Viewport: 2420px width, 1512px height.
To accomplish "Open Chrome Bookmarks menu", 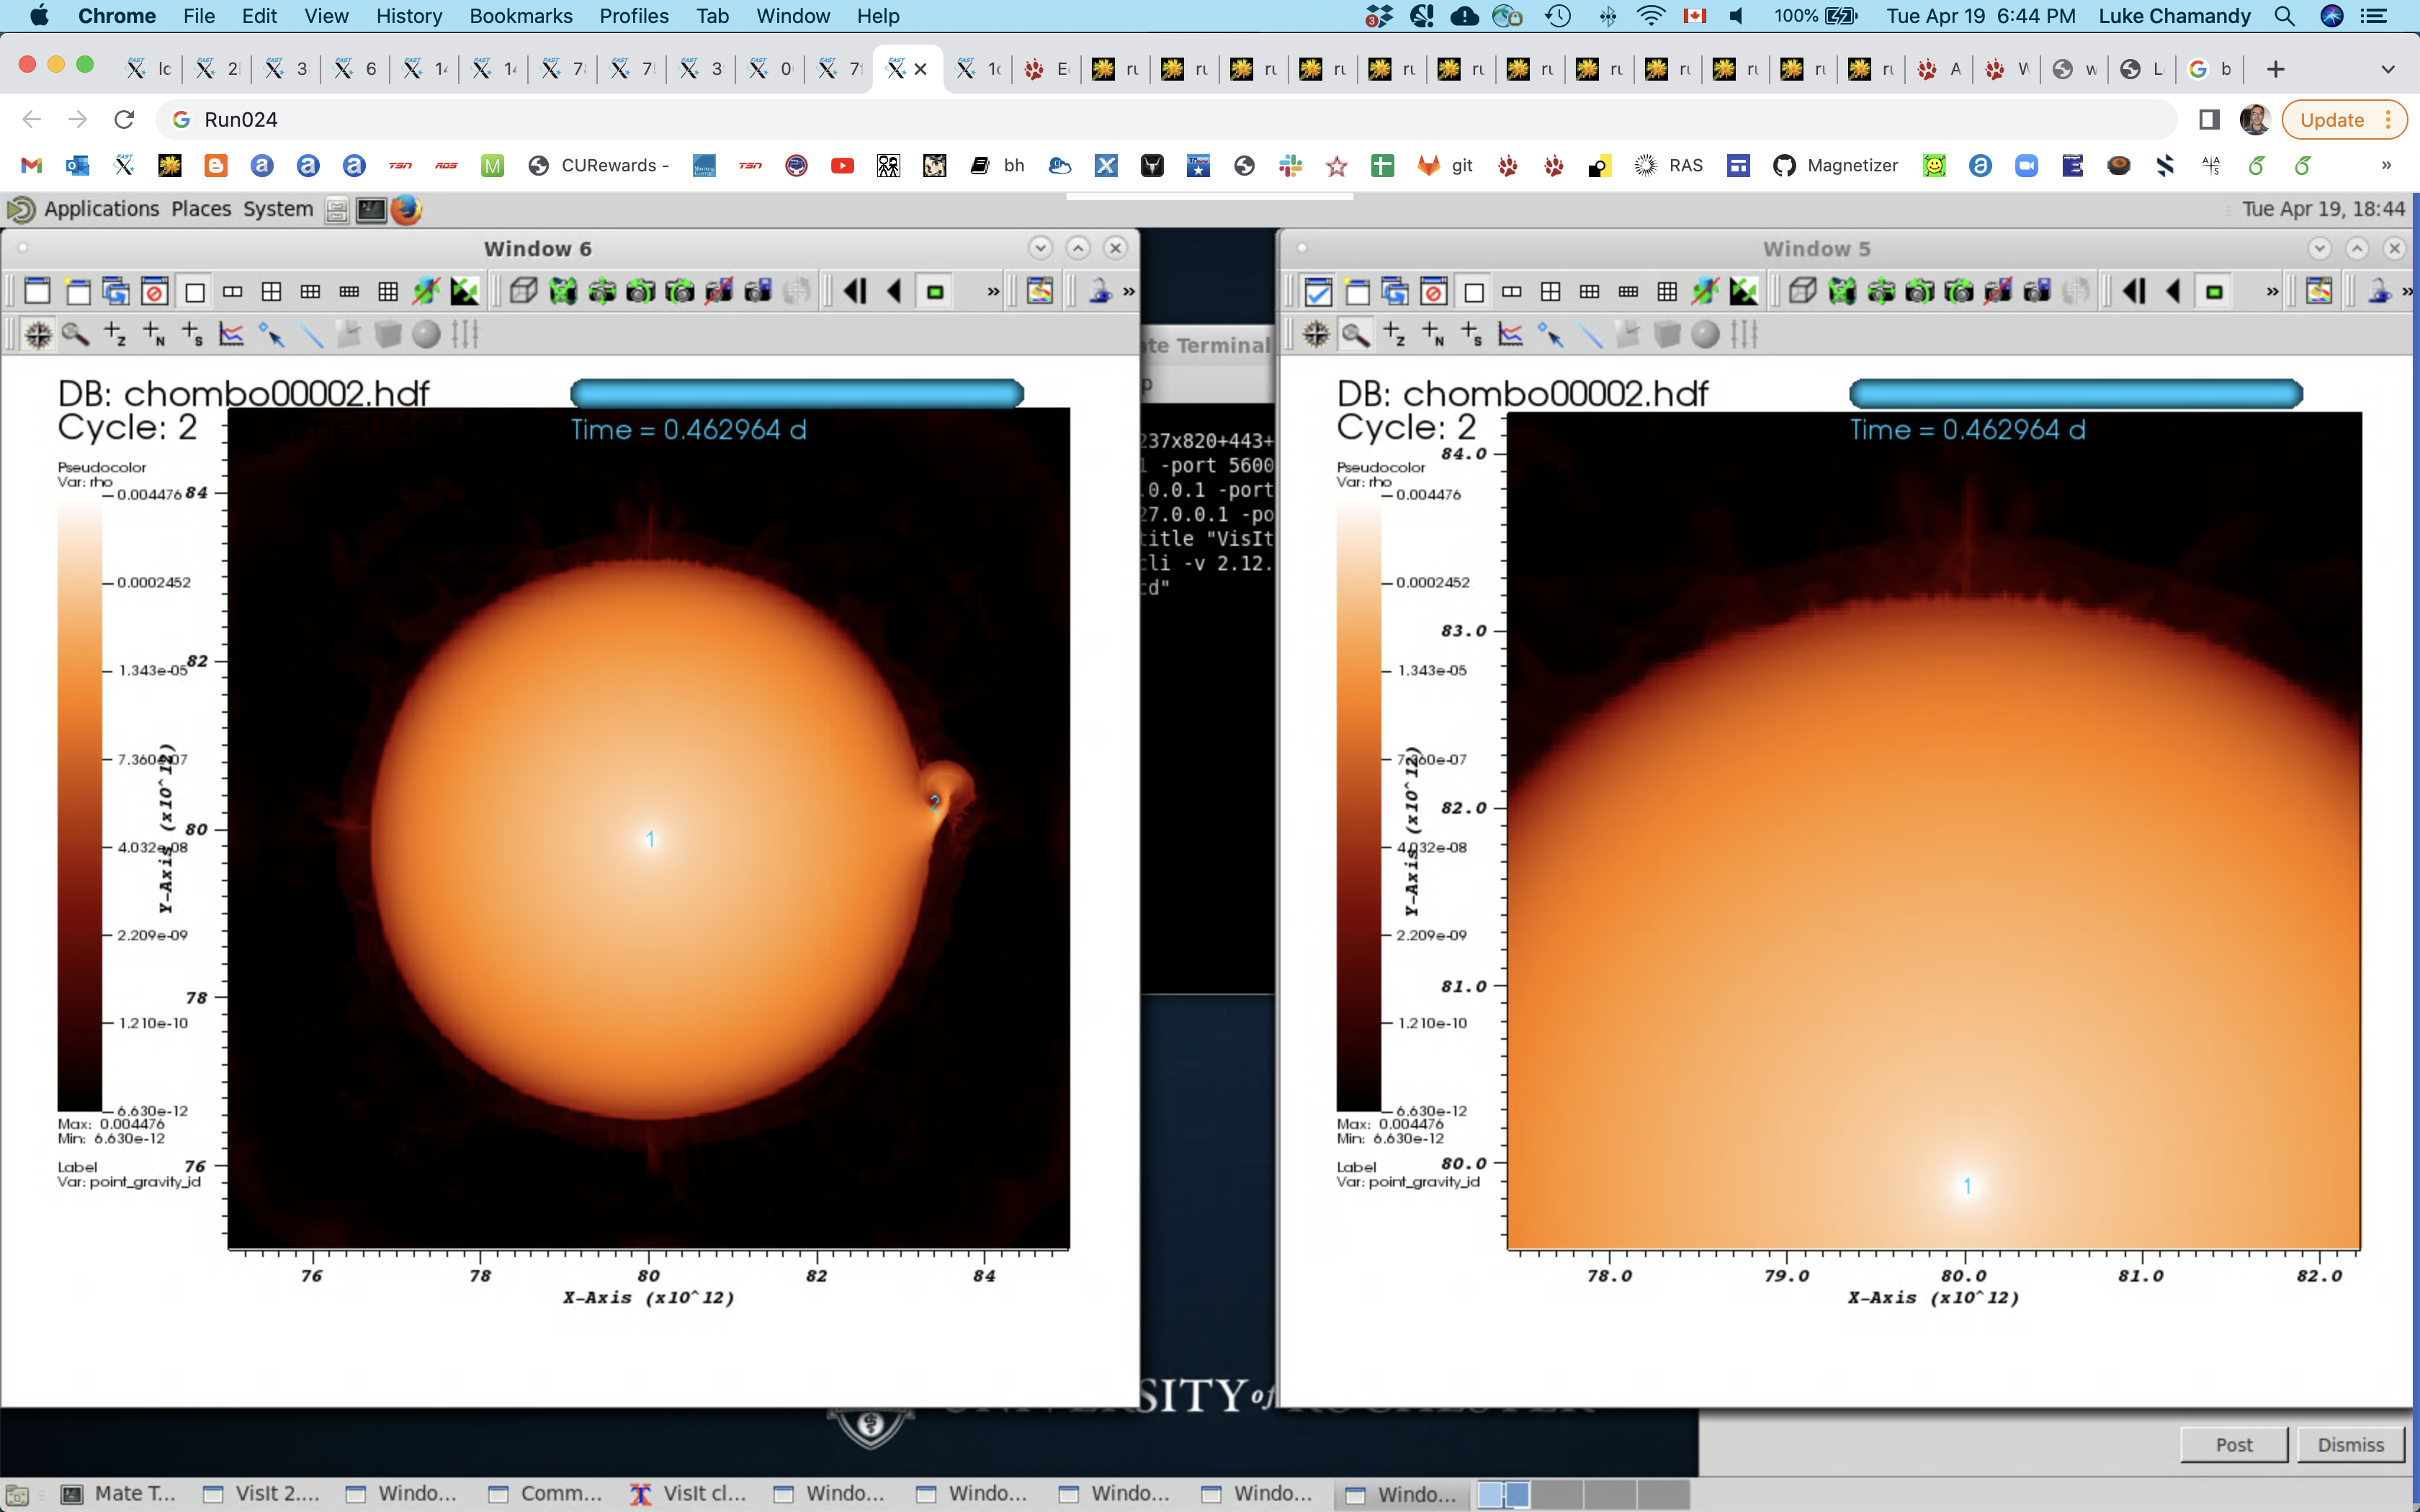I will 521,16.
